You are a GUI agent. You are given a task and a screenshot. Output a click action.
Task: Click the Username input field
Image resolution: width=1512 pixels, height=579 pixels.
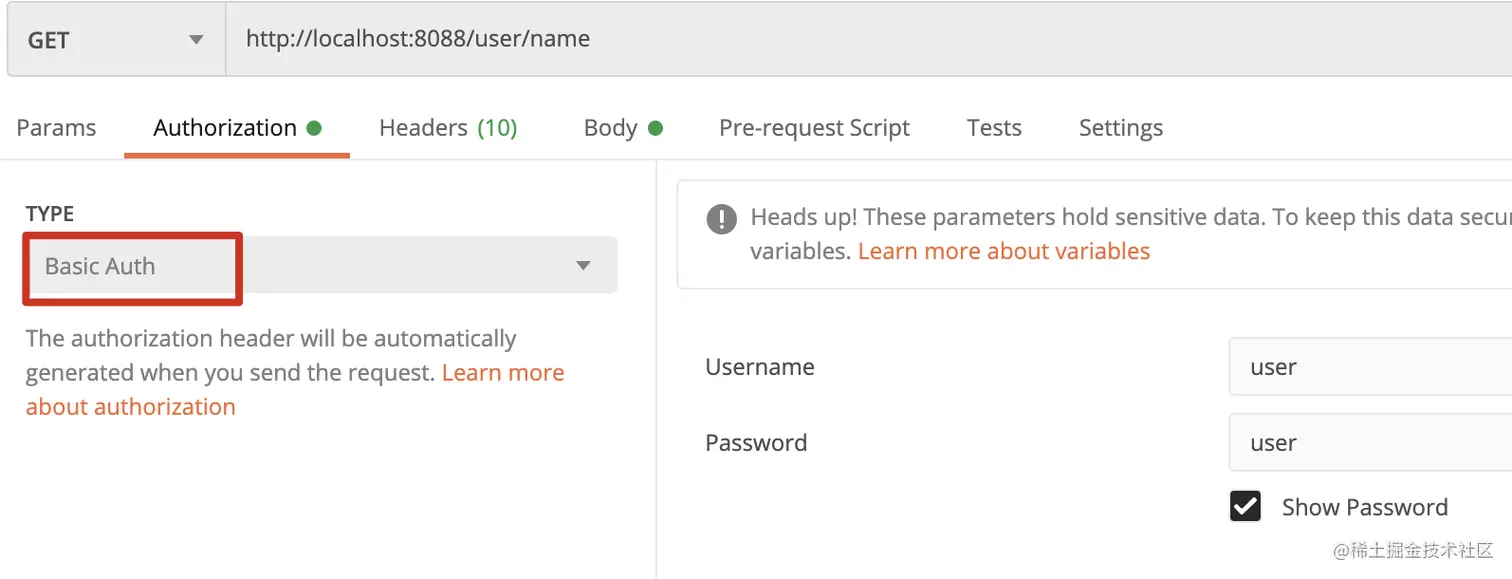(x=1370, y=367)
